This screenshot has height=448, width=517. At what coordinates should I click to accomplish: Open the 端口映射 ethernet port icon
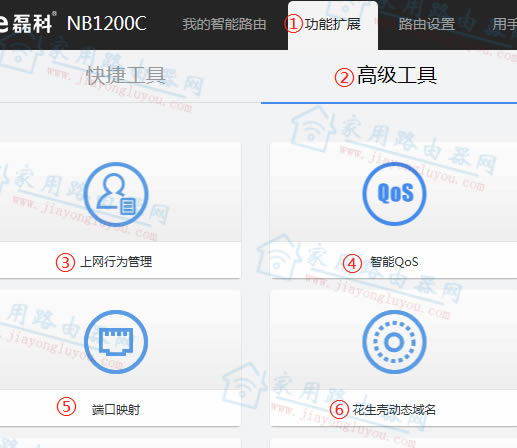coord(116,342)
